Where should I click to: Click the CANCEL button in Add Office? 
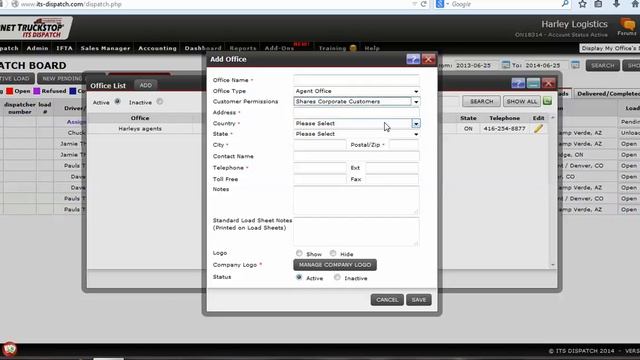coord(387,300)
